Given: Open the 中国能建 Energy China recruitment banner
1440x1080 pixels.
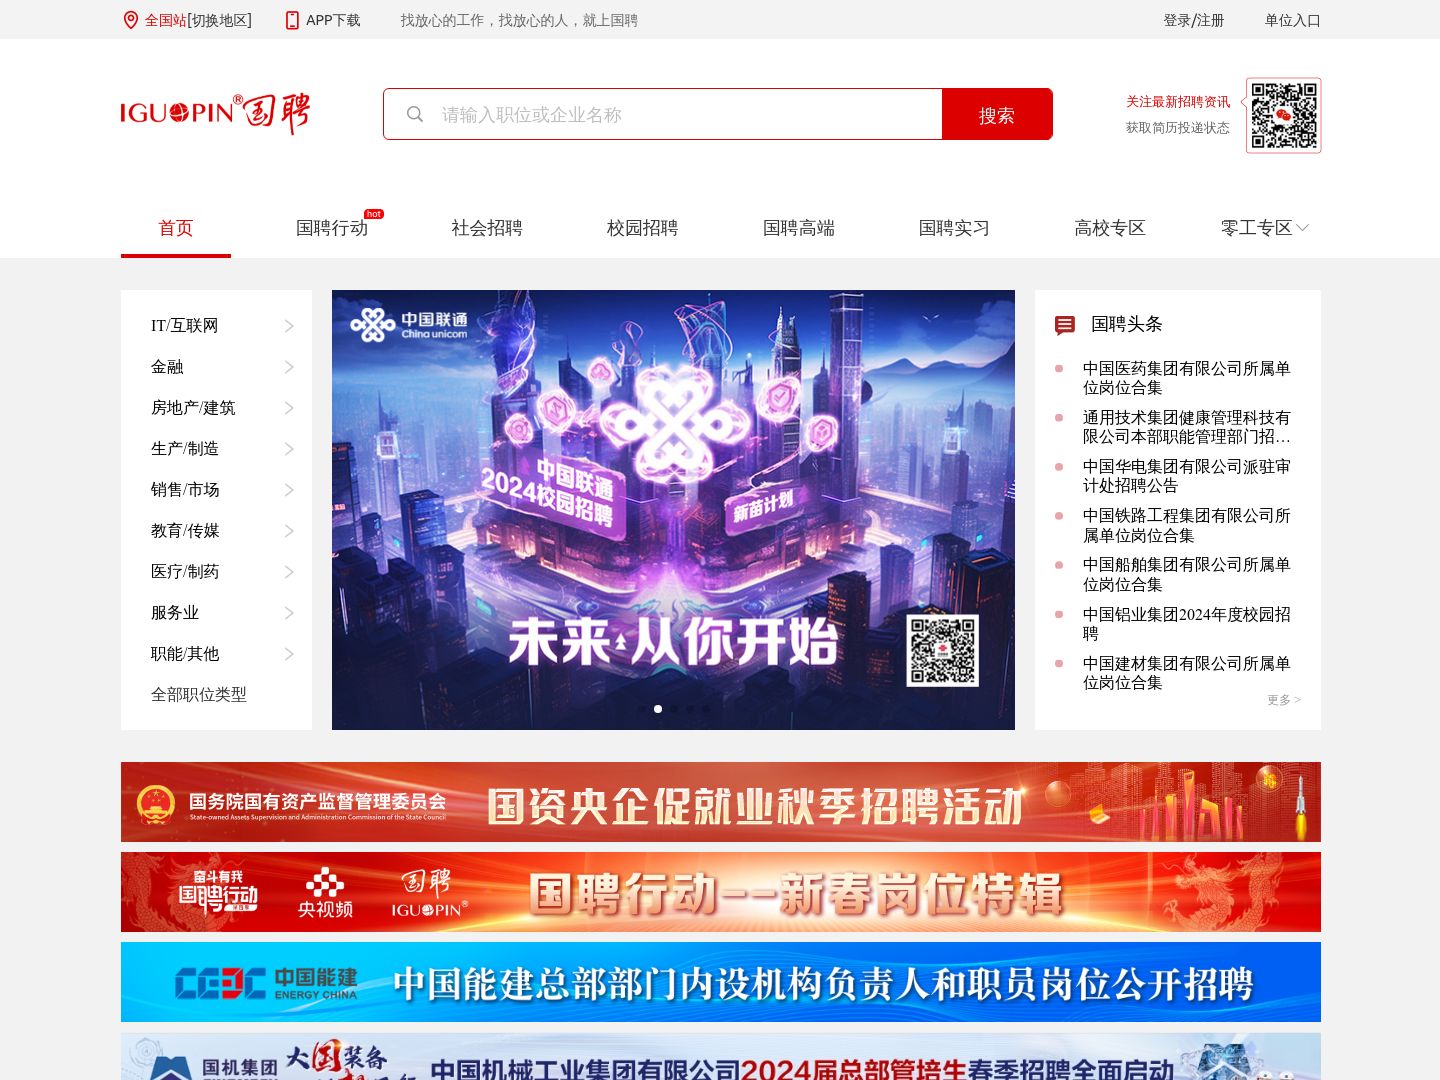Looking at the screenshot, I should click(721, 982).
